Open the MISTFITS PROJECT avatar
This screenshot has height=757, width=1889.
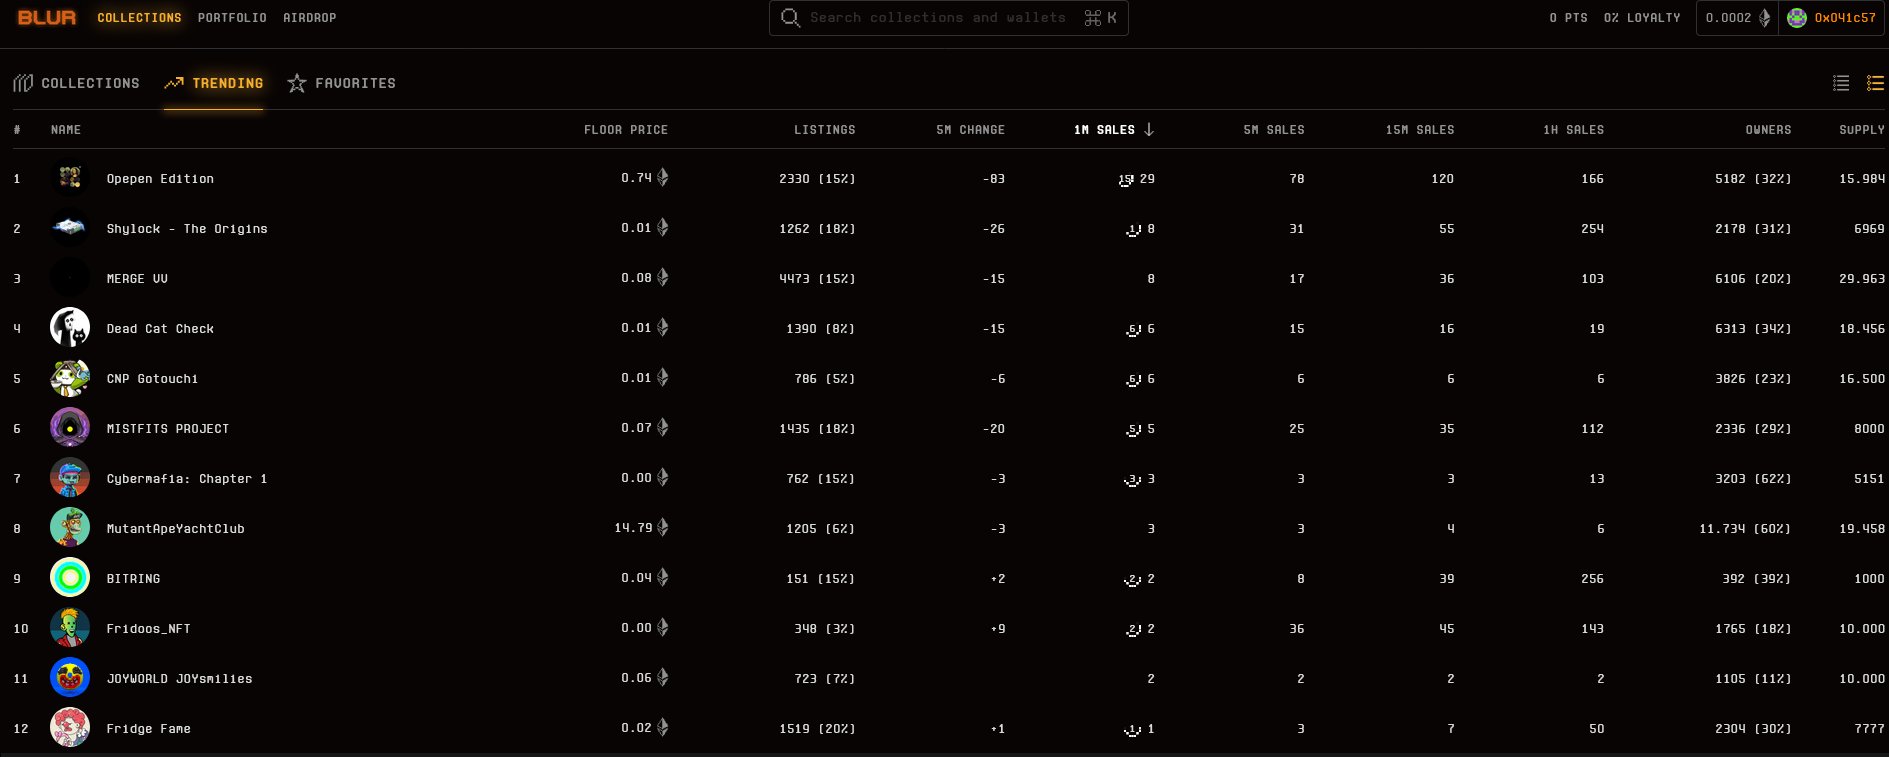70,428
